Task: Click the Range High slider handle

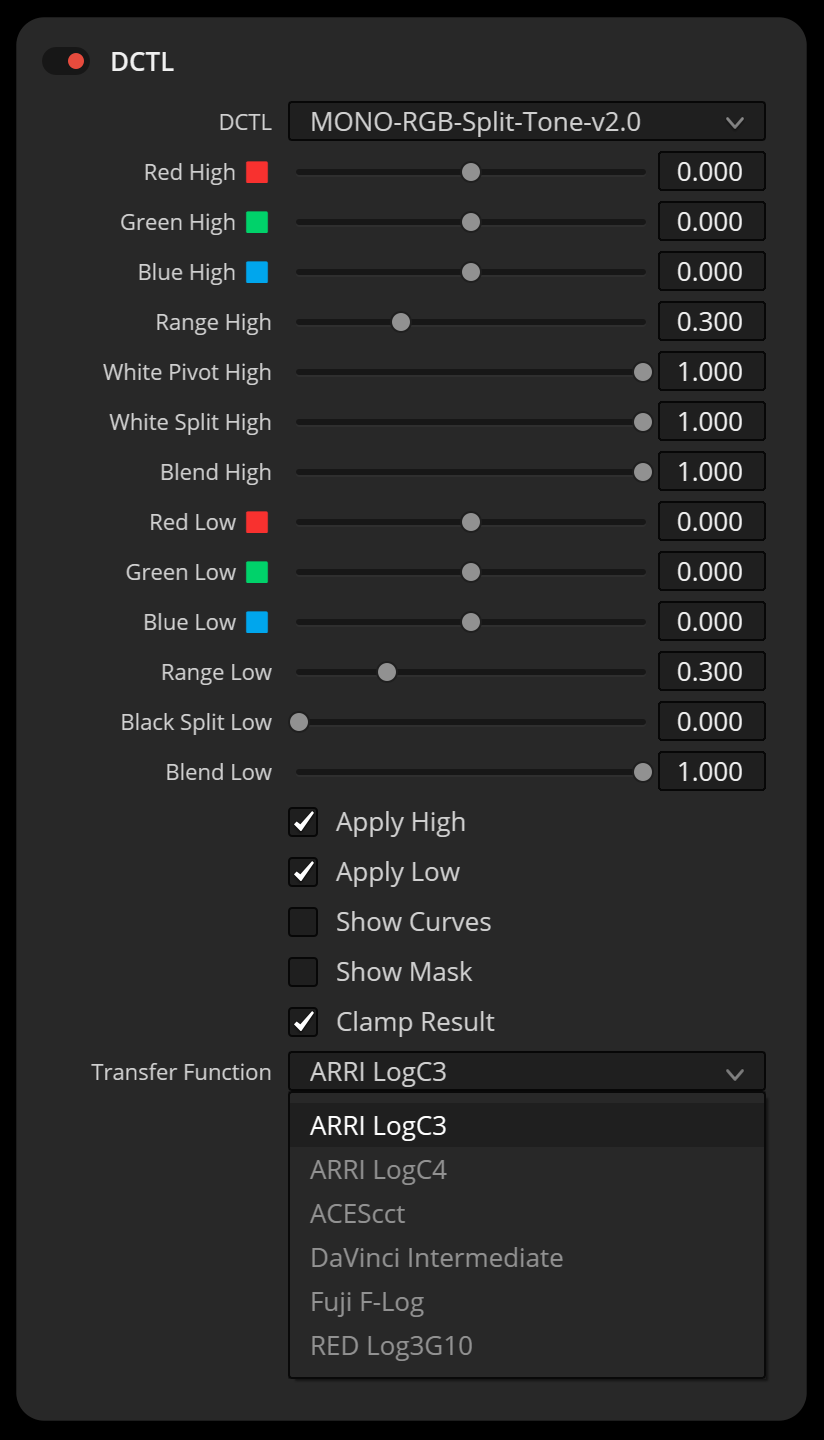Action: point(401,322)
